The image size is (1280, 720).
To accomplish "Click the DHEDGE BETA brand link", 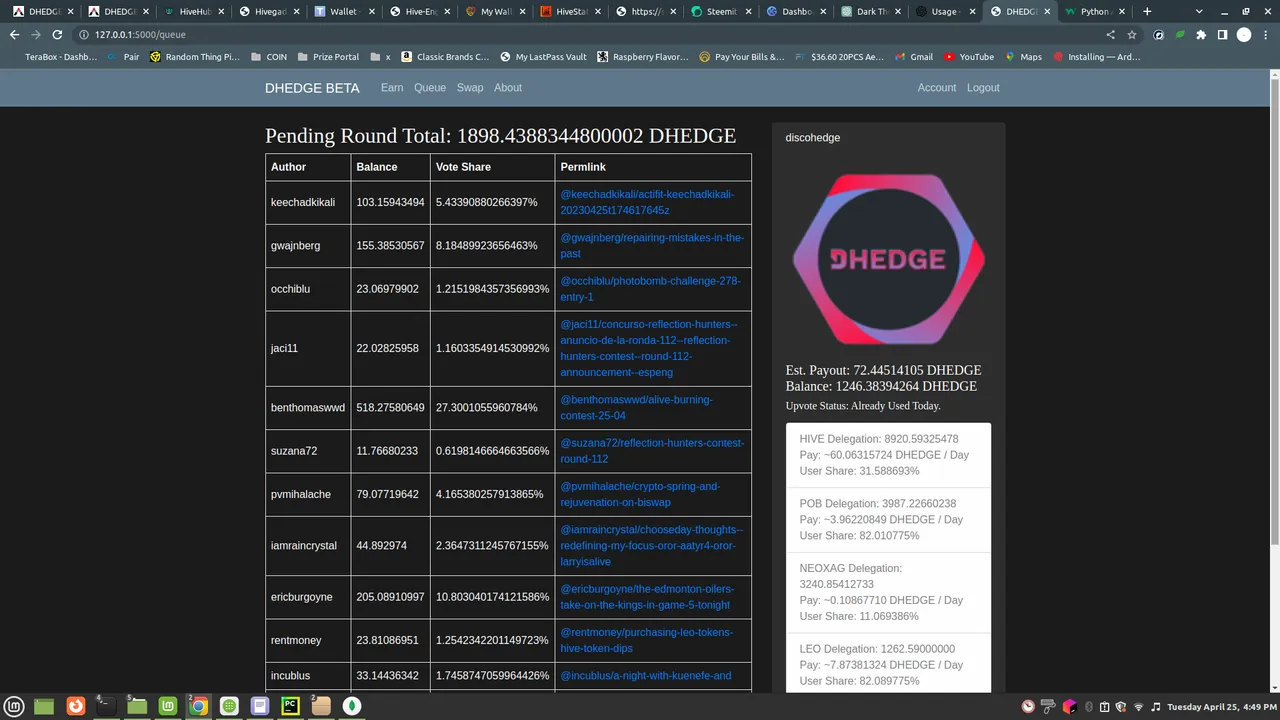I will 312,88.
